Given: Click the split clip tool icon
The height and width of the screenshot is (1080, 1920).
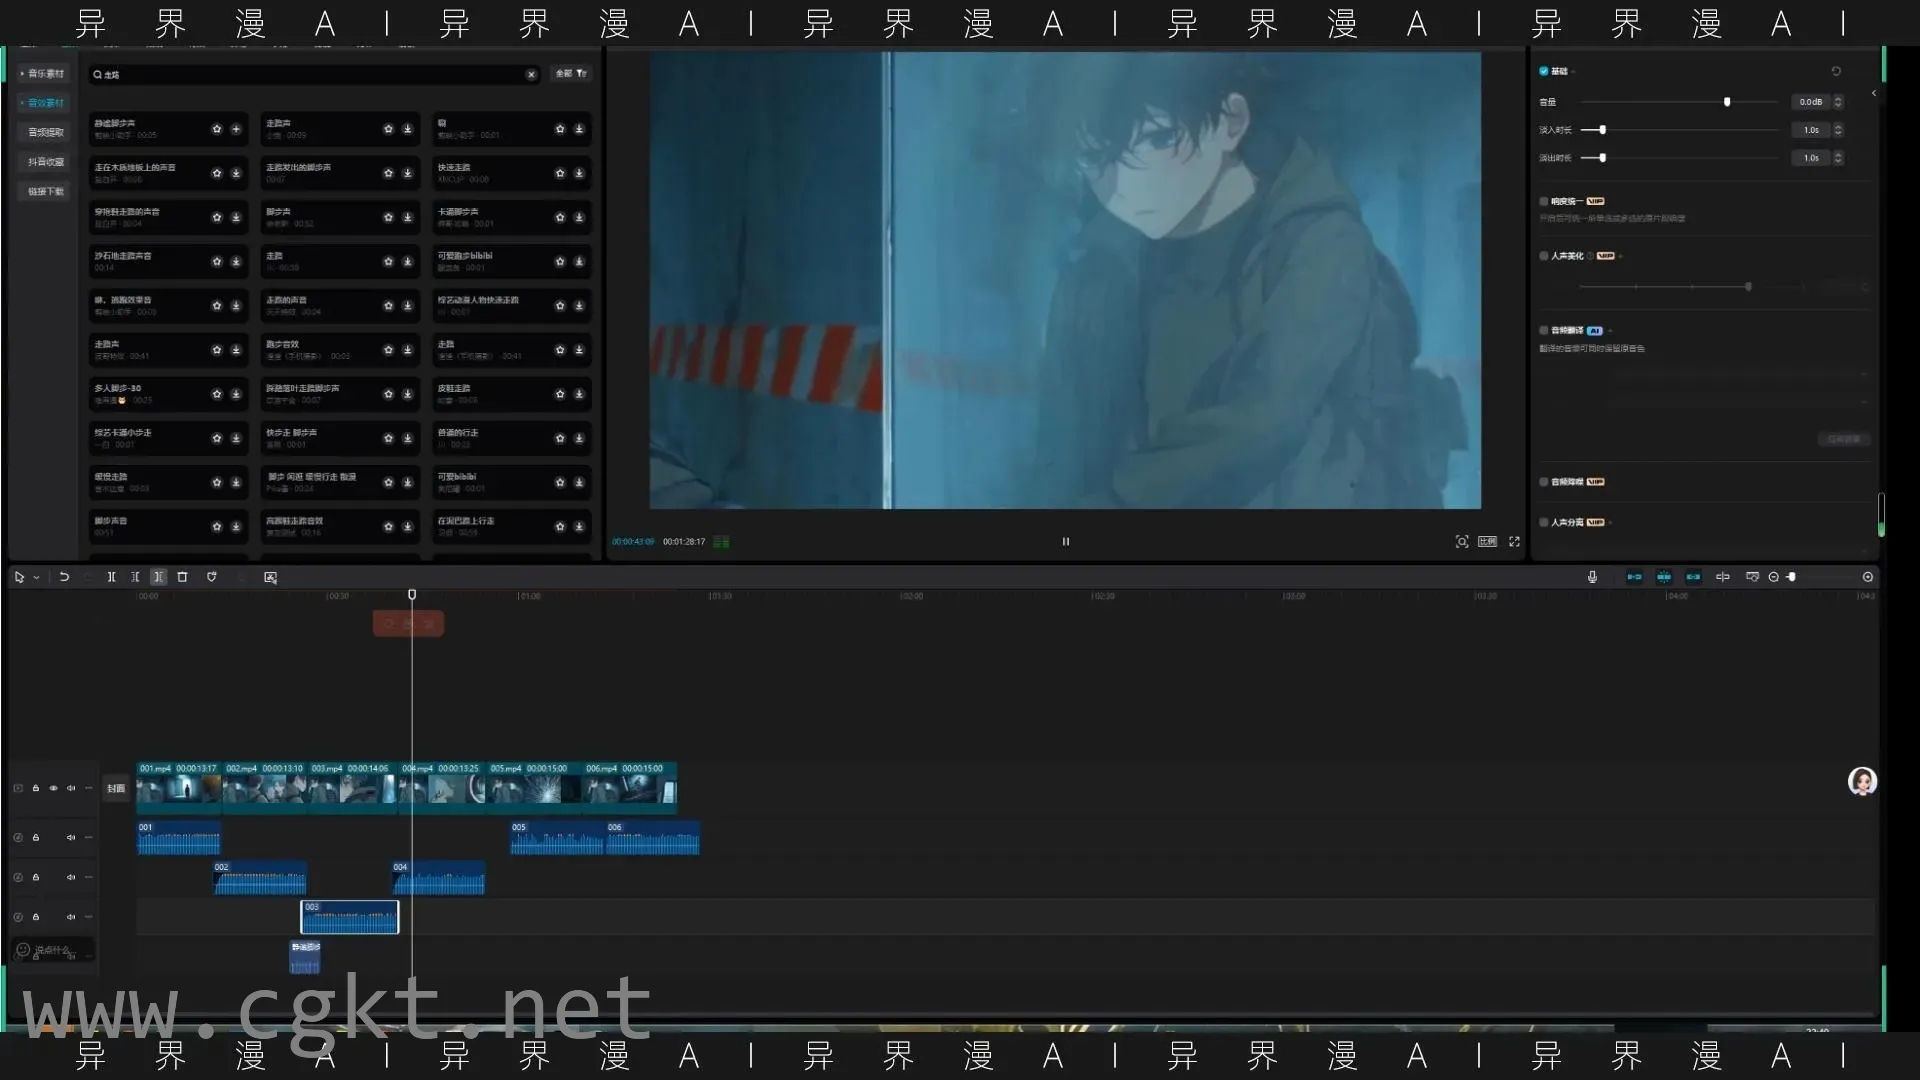Looking at the screenshot, I should [x=111, y=577].
